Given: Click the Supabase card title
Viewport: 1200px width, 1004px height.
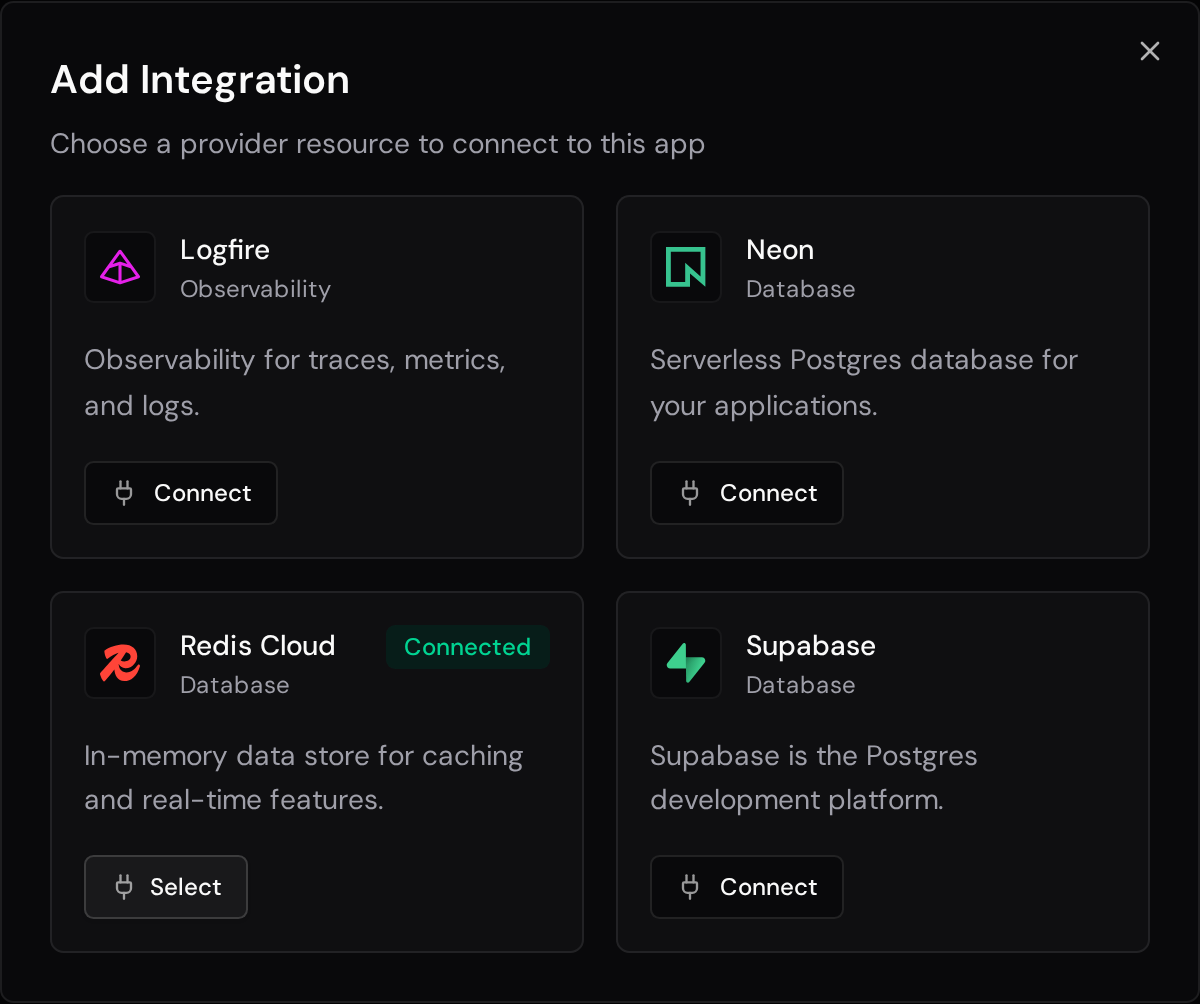Looking at the screenshot, I should (x=811, y=646).
